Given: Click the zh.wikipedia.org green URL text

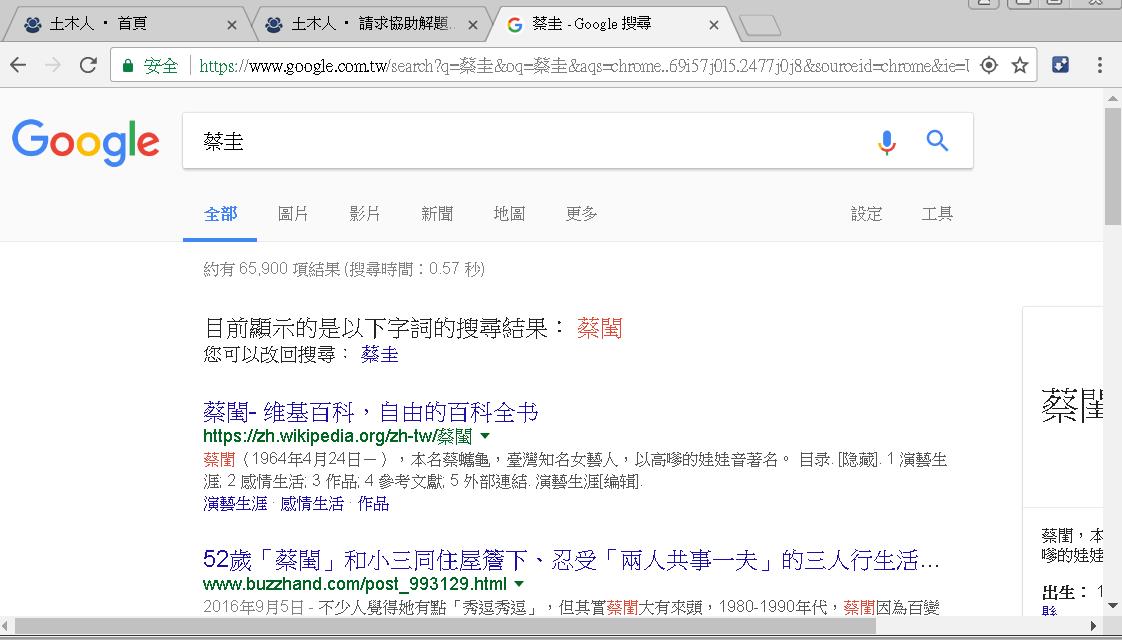Looking at the screenshot, I should tap(338, 436).
